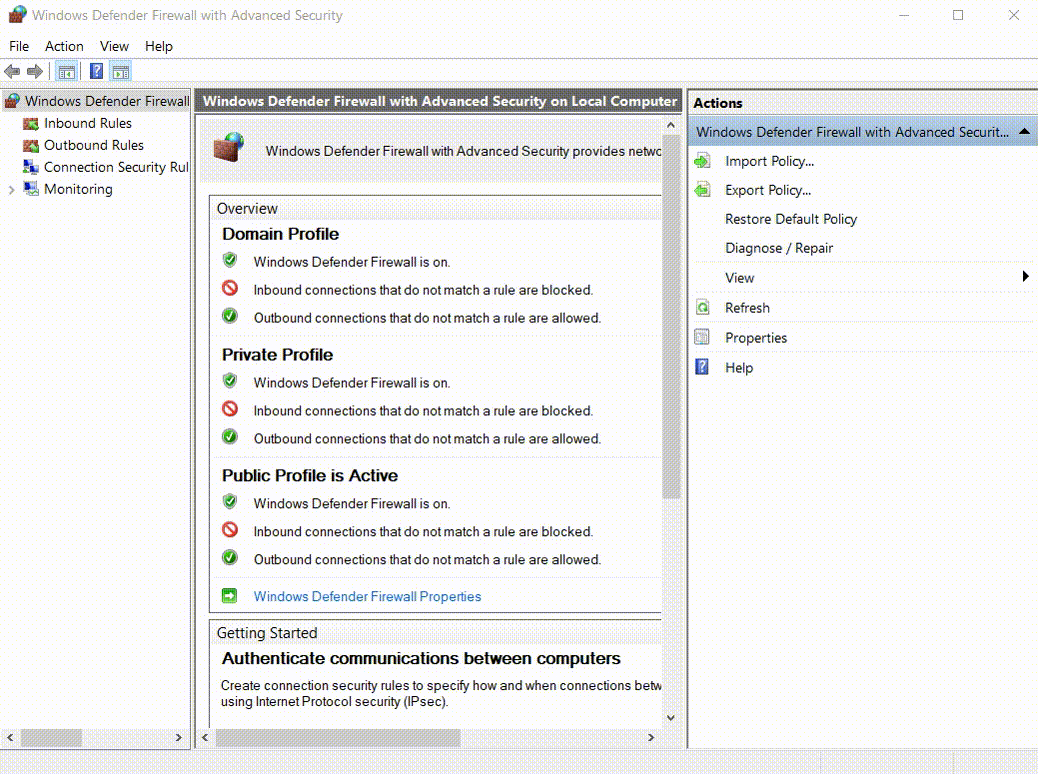Click the Getting Started section label
1038x774 pixels.
click(267, 633)
